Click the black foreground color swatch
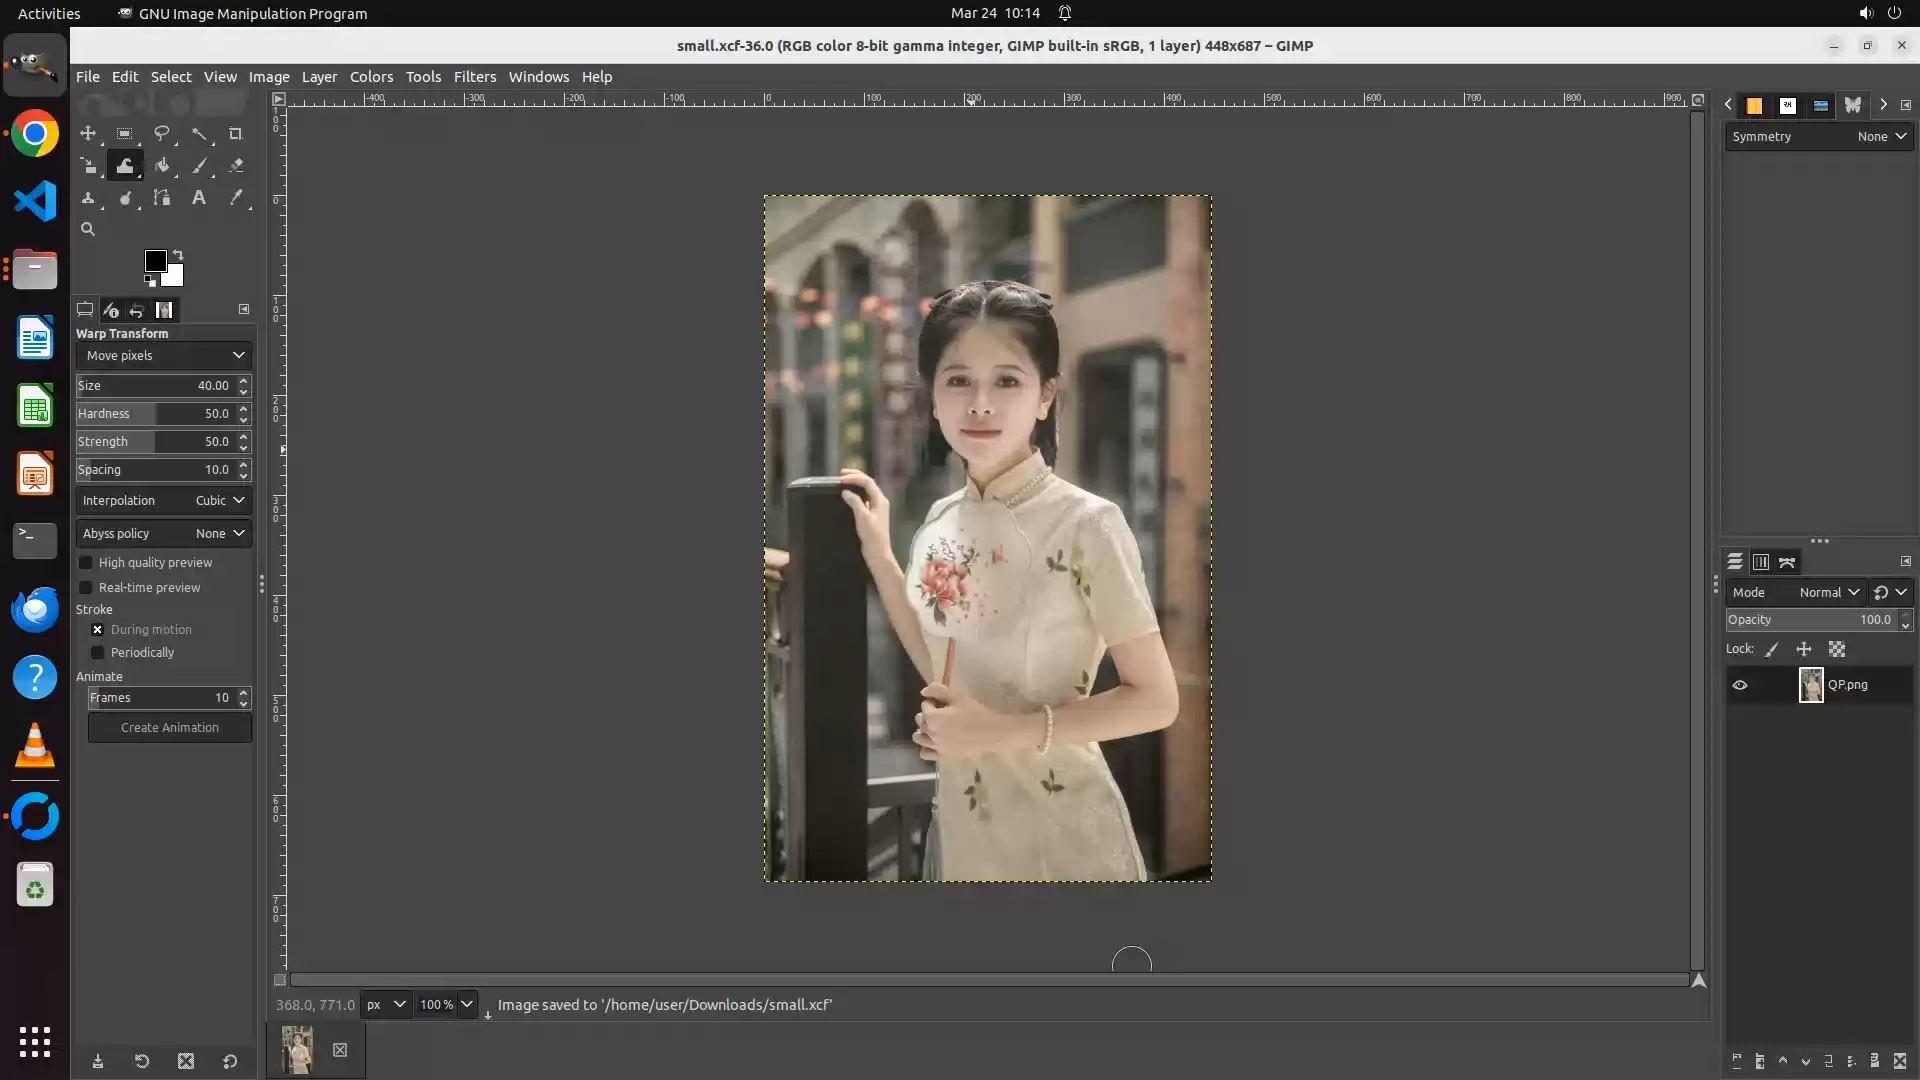1920x1080 pixels. [154, 260]
